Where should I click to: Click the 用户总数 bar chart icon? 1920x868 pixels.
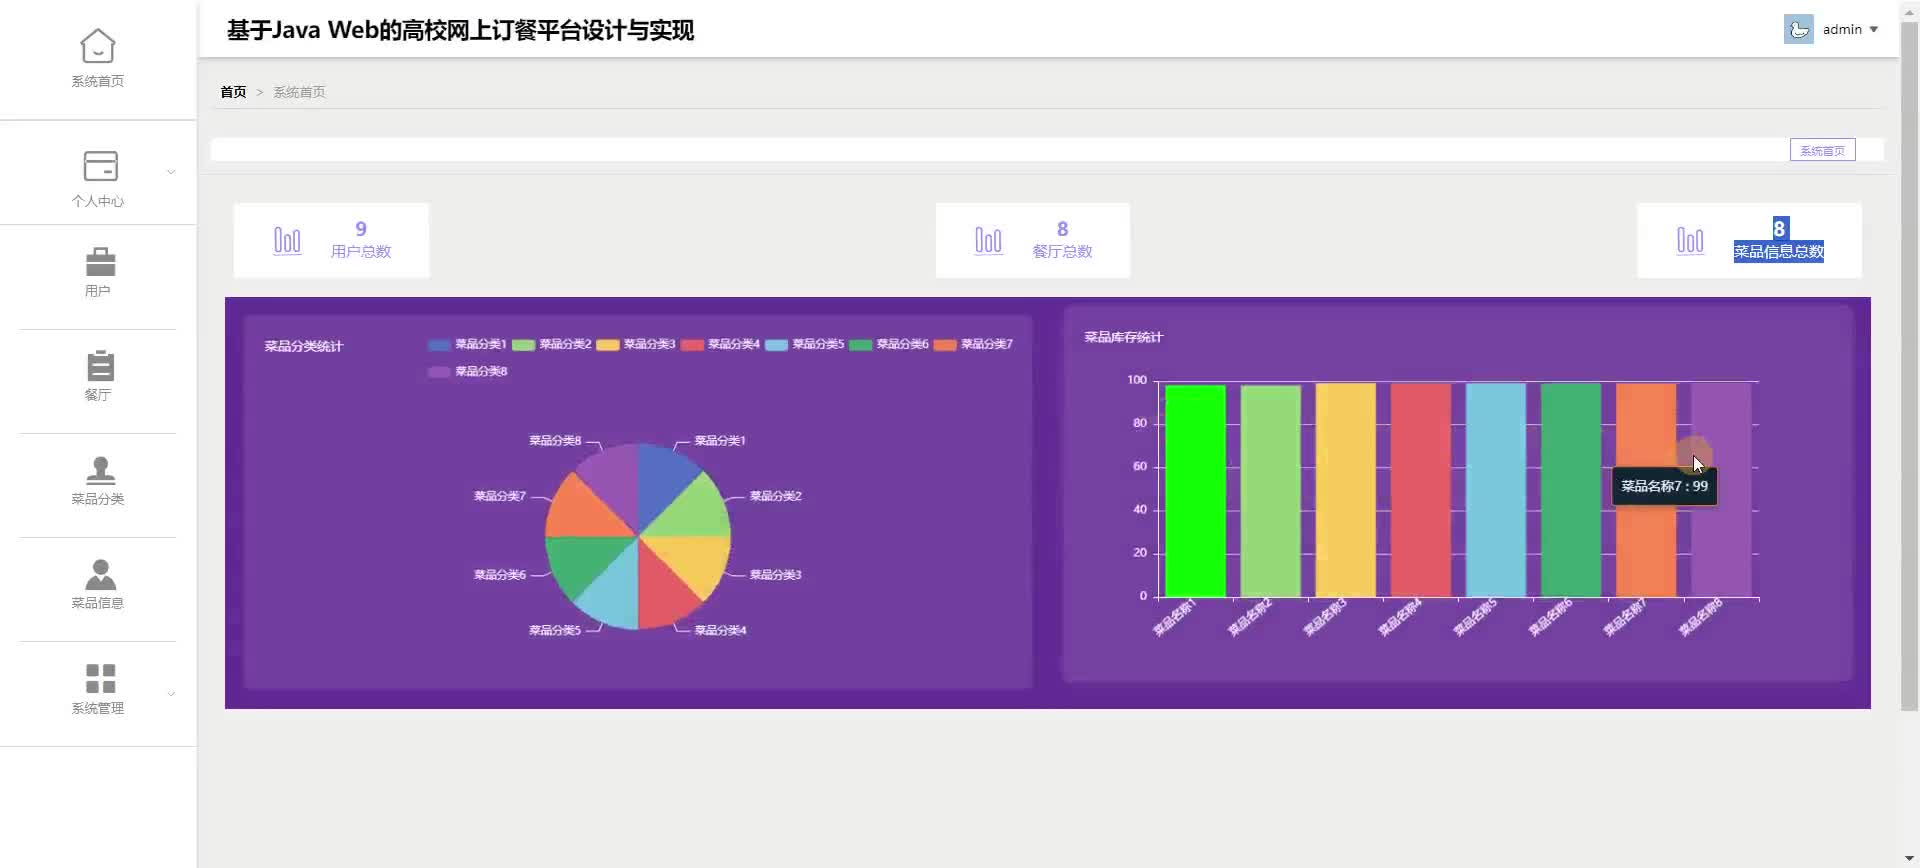287,241
